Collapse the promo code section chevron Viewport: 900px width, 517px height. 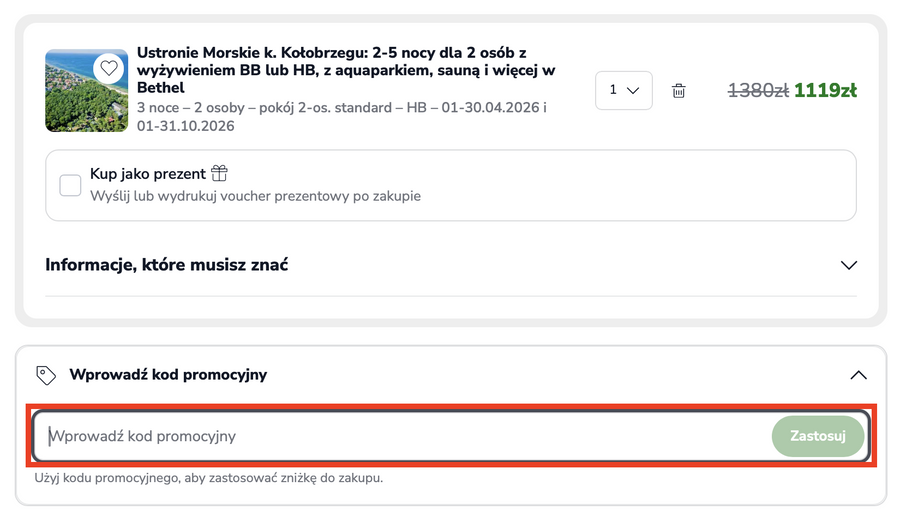857,375
